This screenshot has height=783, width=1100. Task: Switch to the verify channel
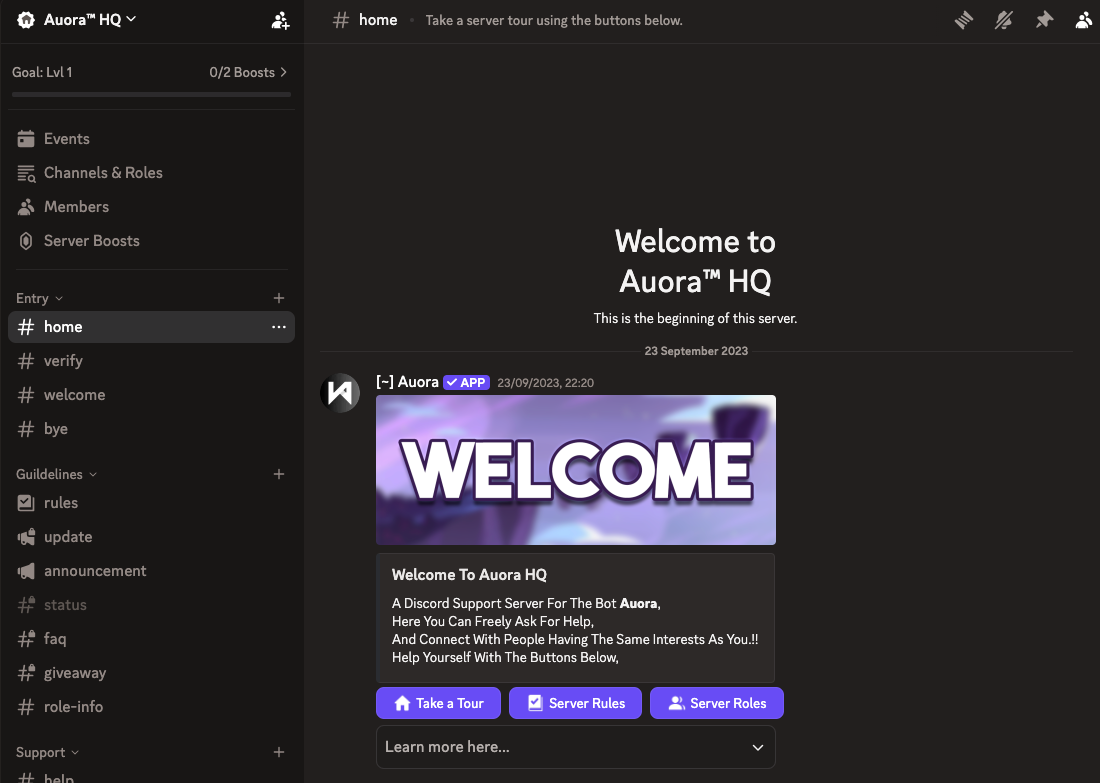tap(63, 361)
